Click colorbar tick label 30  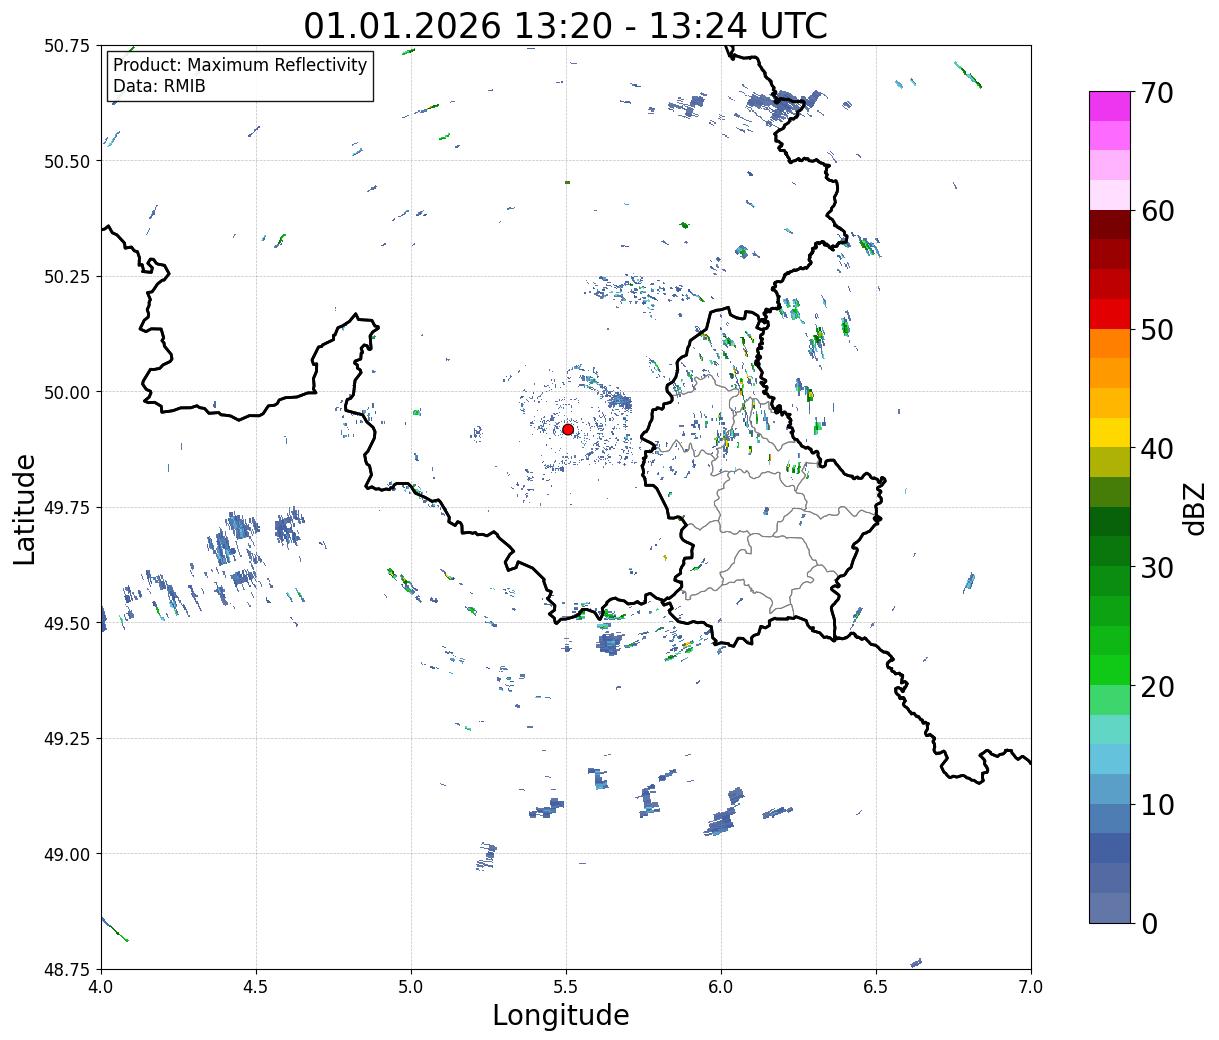[x=1157, y=567]
